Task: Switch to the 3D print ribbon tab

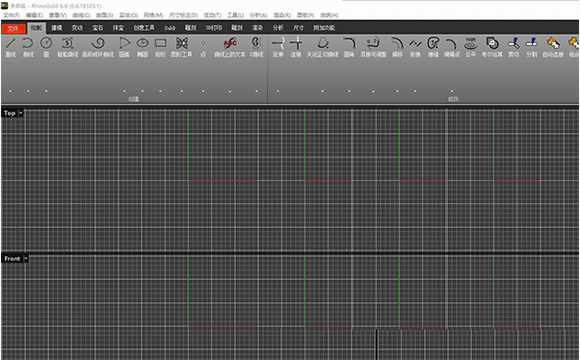Action: pos(214,28)
